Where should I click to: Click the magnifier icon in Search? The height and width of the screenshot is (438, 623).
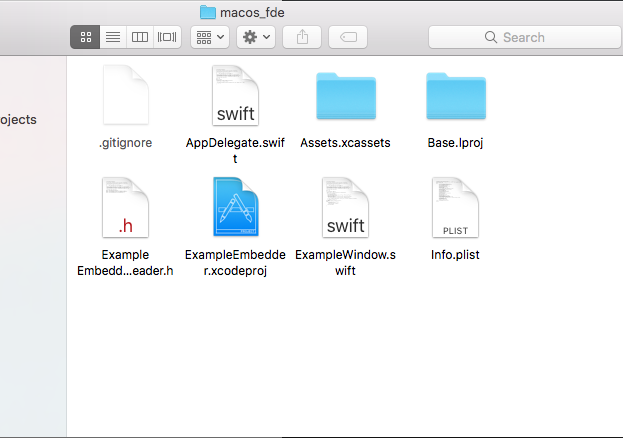[x=491, y=37]
